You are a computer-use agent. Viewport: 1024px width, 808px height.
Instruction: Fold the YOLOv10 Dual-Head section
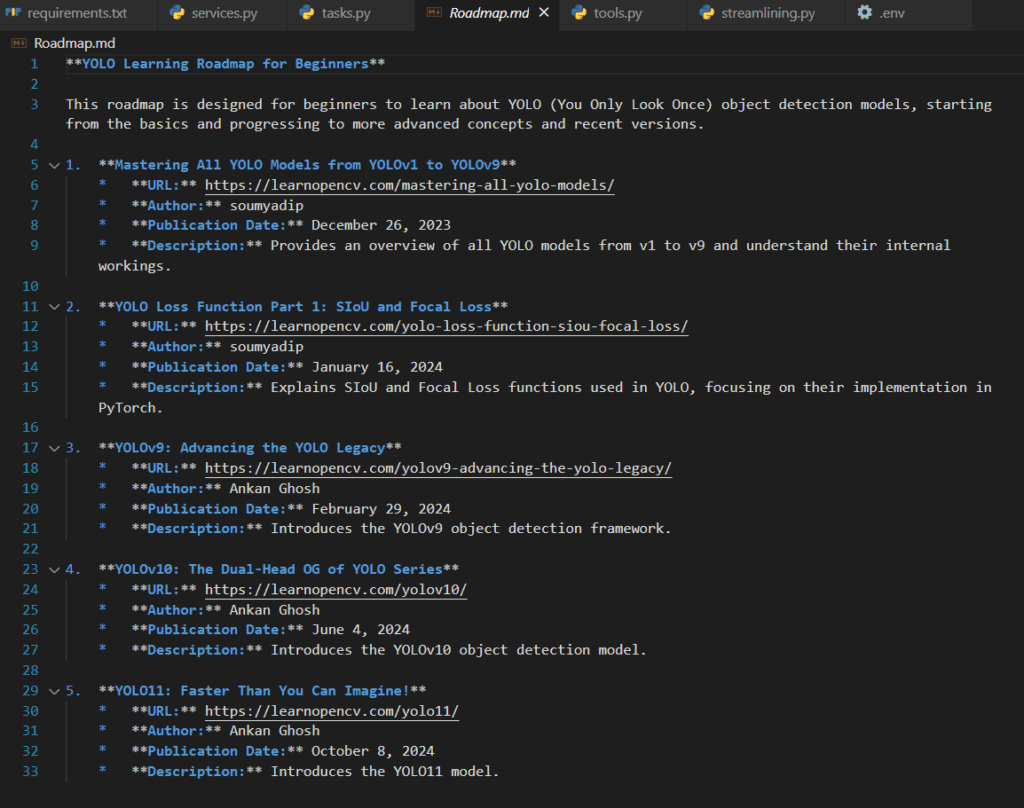pos(54,569)
